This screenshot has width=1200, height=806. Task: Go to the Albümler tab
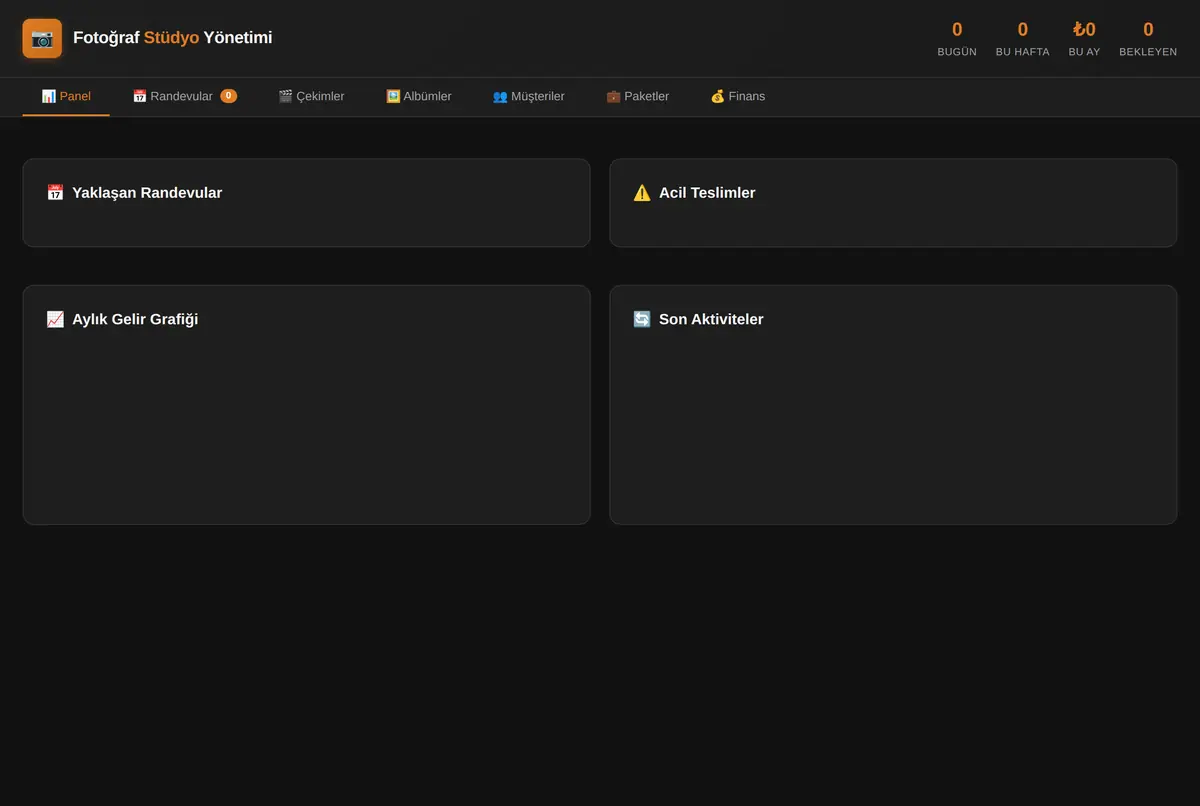pos(419,96)
